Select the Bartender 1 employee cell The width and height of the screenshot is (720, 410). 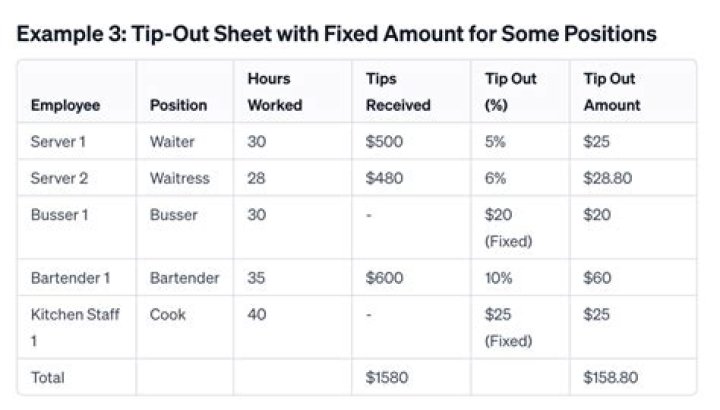coord(70,277)
